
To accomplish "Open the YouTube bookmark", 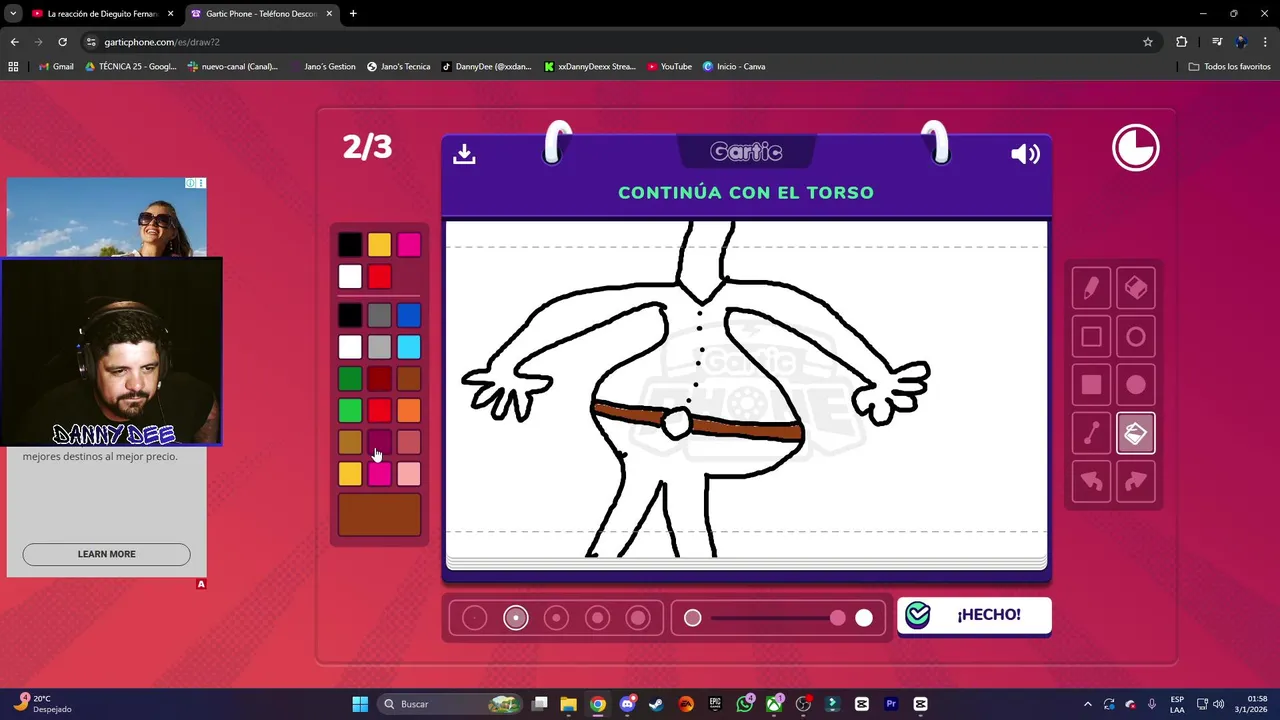I will click(669, 66).
